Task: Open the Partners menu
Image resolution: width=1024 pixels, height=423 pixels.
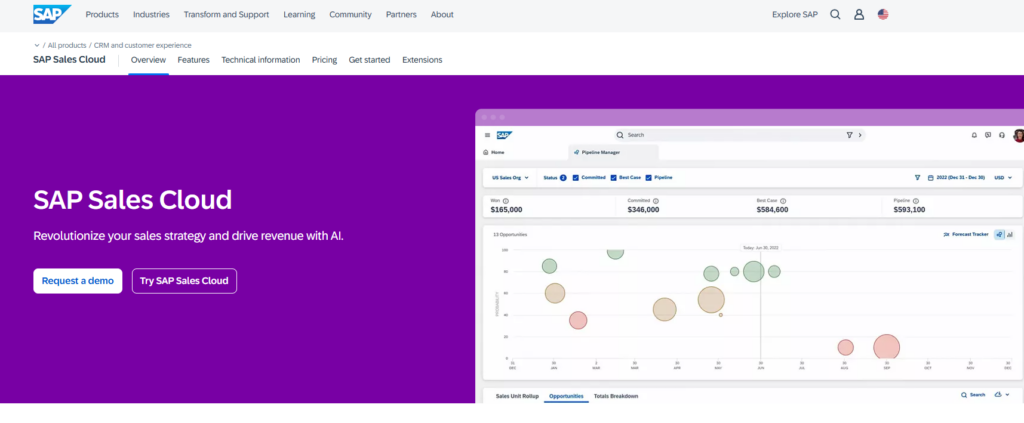Action: pyautogui.click(x=401, y=14)
